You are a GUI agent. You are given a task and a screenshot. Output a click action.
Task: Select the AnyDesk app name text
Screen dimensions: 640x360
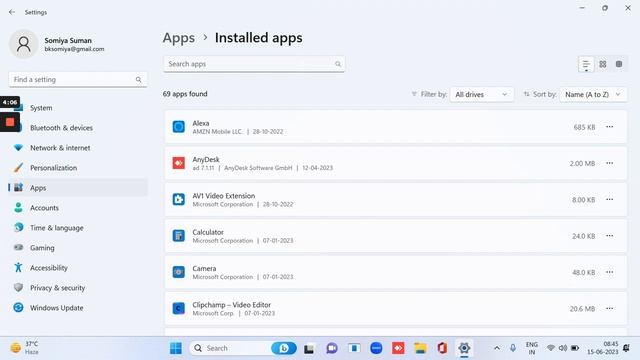[x=206, y=160]
